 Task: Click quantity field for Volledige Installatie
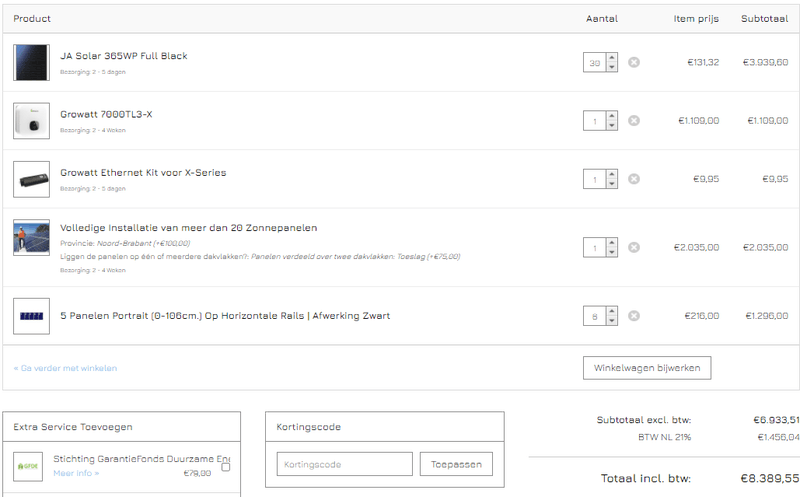594,247
